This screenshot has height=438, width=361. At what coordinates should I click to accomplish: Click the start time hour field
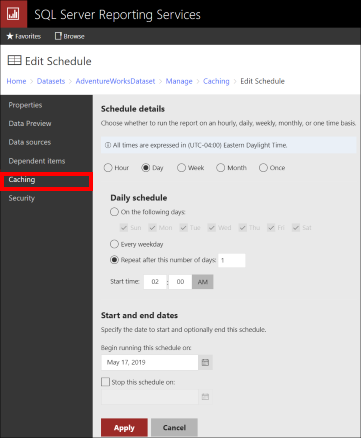(x=155, y=282)
